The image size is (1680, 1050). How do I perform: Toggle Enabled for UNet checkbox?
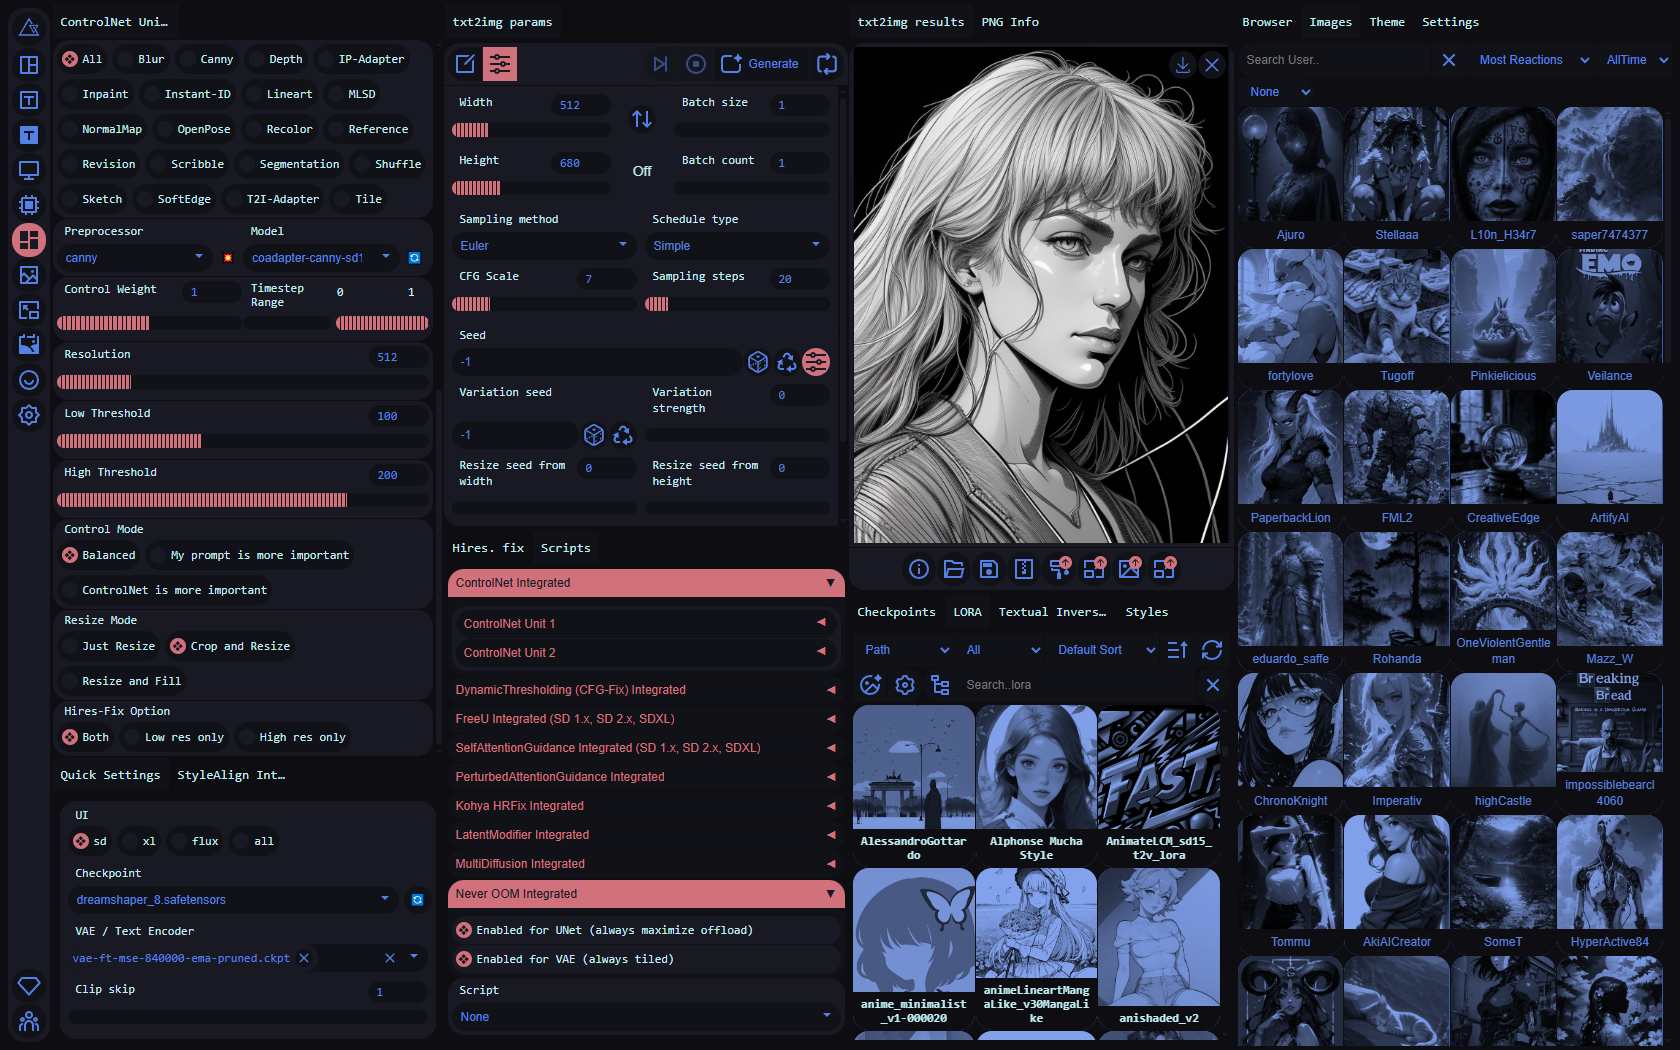[464, 930]
